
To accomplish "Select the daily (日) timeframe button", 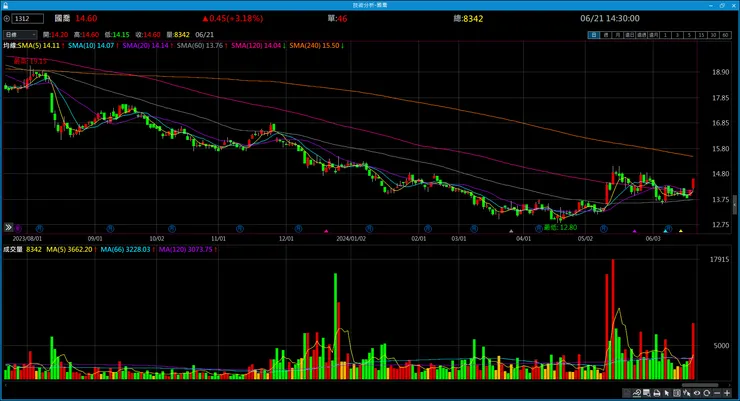I will click(x=594, y=35).
